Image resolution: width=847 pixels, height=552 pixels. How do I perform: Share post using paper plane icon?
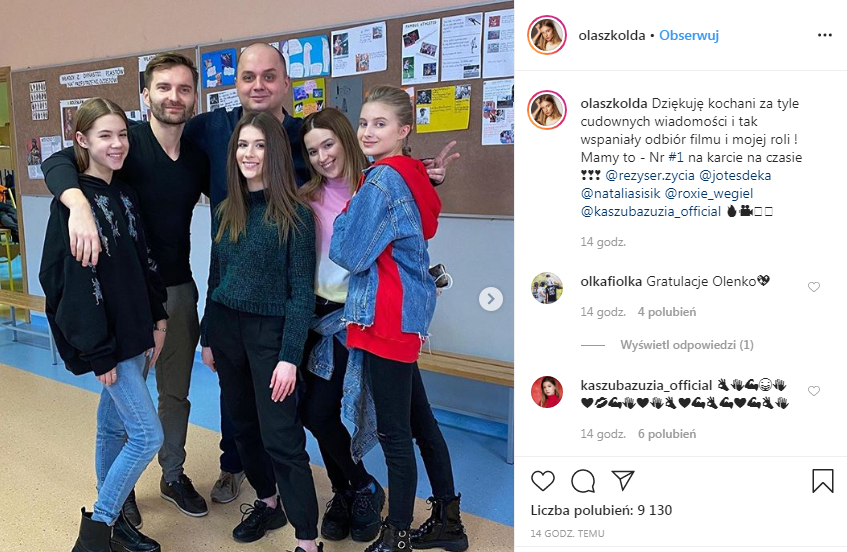tap(622, 480)
